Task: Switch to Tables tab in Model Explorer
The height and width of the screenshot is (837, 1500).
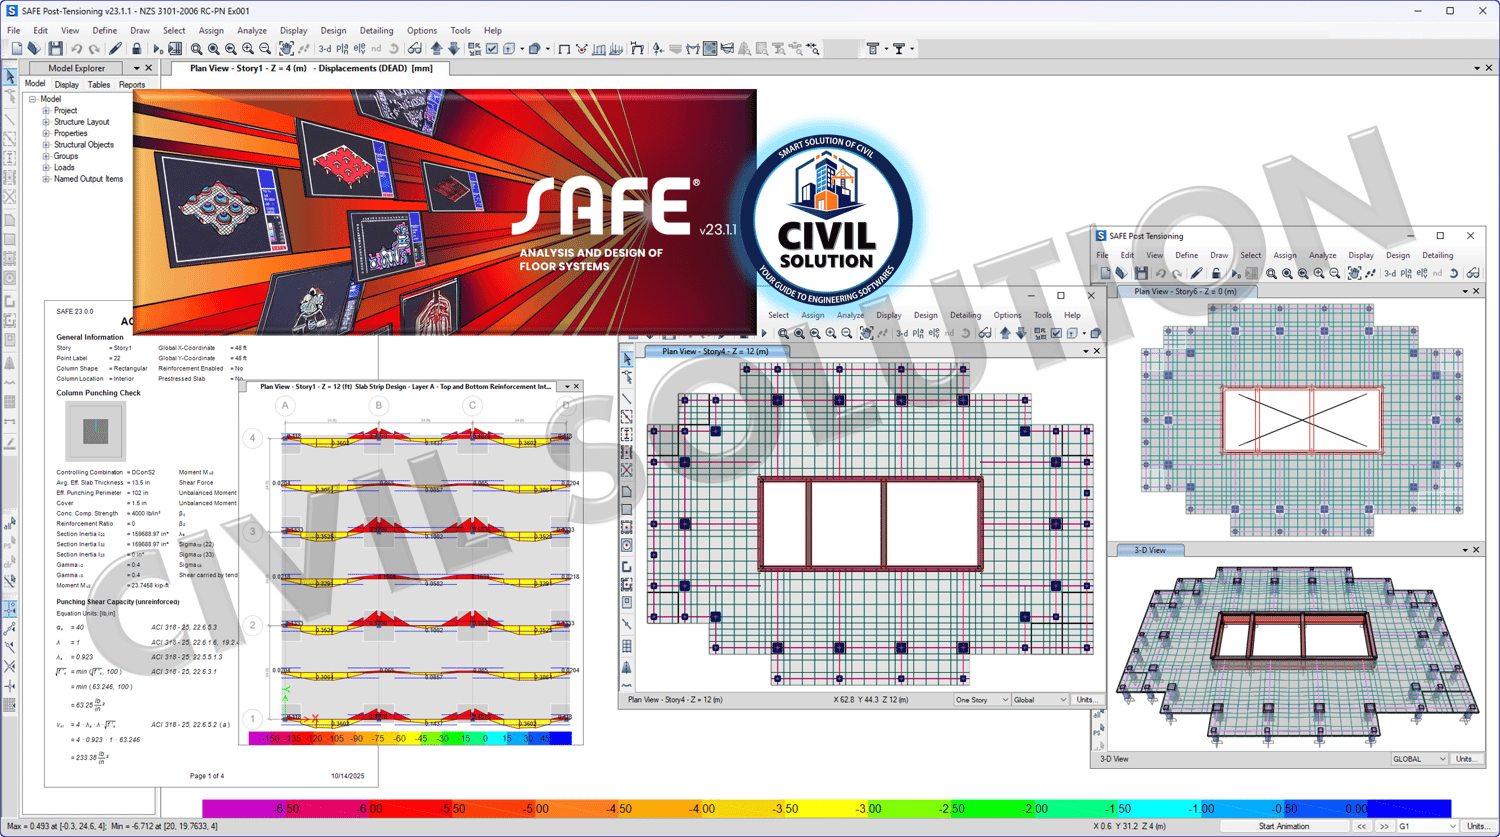Action: 98,85
